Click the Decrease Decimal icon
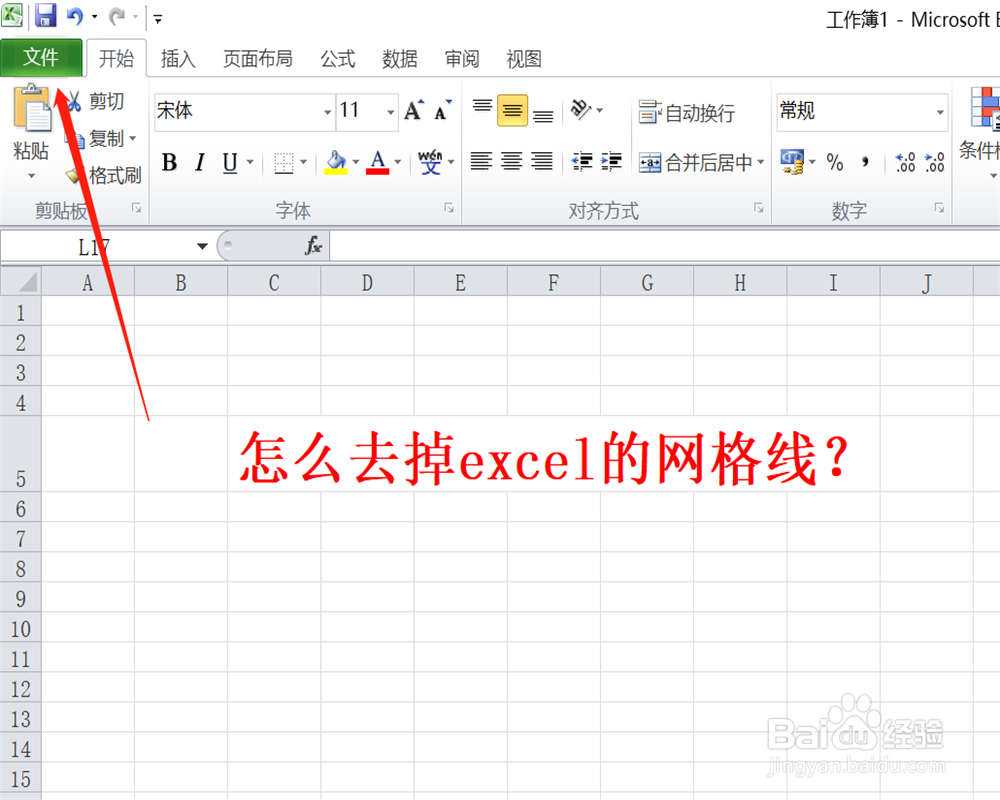Image resolution: width=1000 pixels, height=800 pixels. (934, 162)
